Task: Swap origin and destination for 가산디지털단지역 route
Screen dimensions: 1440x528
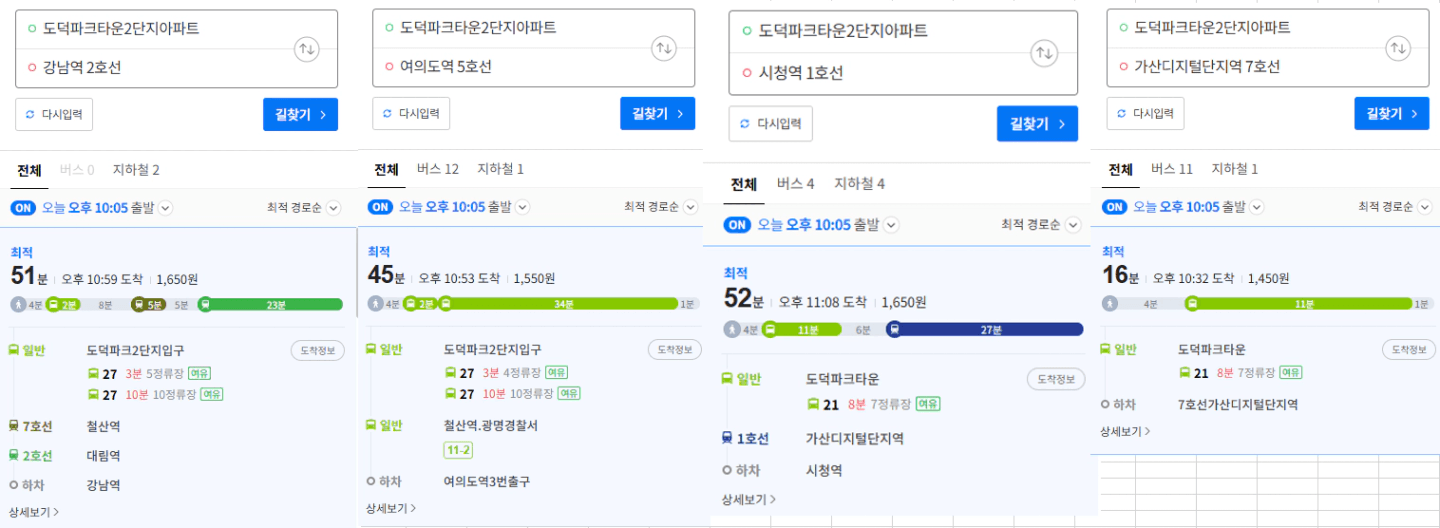Action: click(1398, 48)
